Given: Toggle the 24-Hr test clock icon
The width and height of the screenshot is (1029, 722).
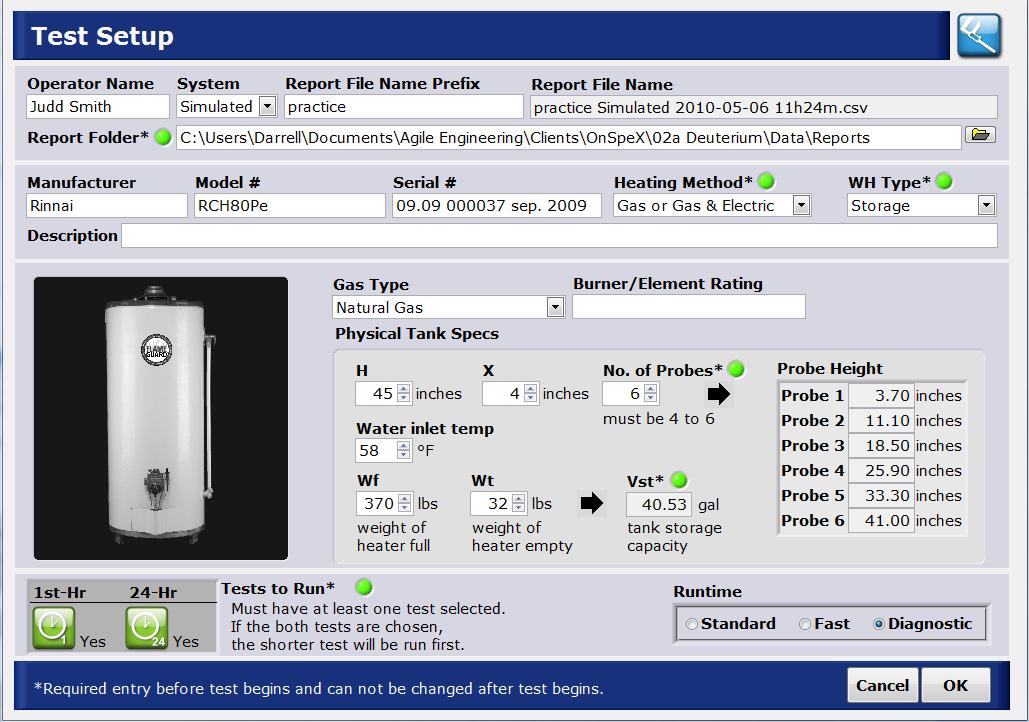Looking at the screenshot, I should click(x=145, y=629).
